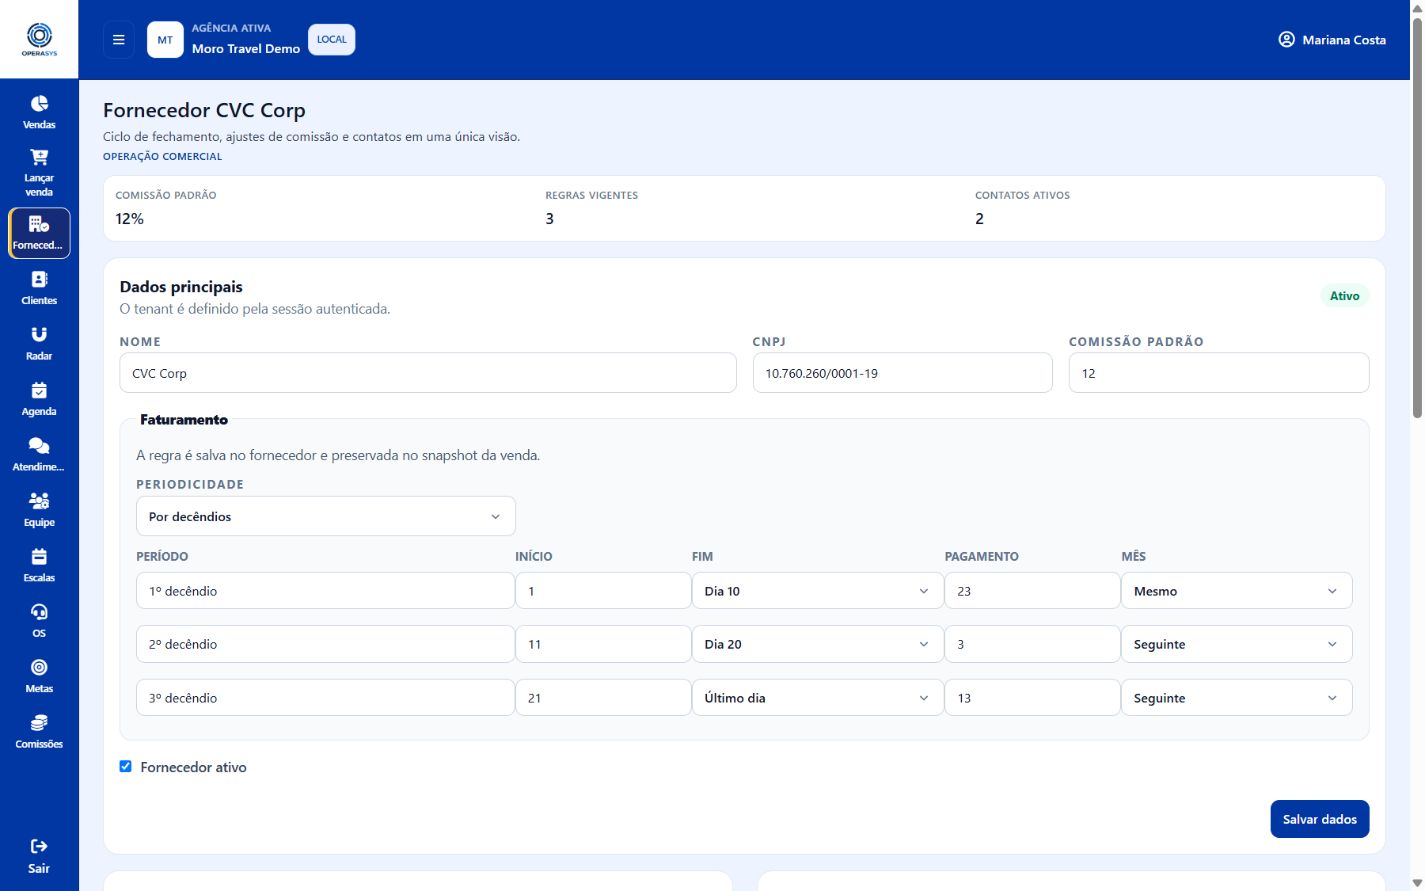The height and width of the screenshot is (891, 1425).
Task: Click the Ativo status badge
Action: (1345, 296)
